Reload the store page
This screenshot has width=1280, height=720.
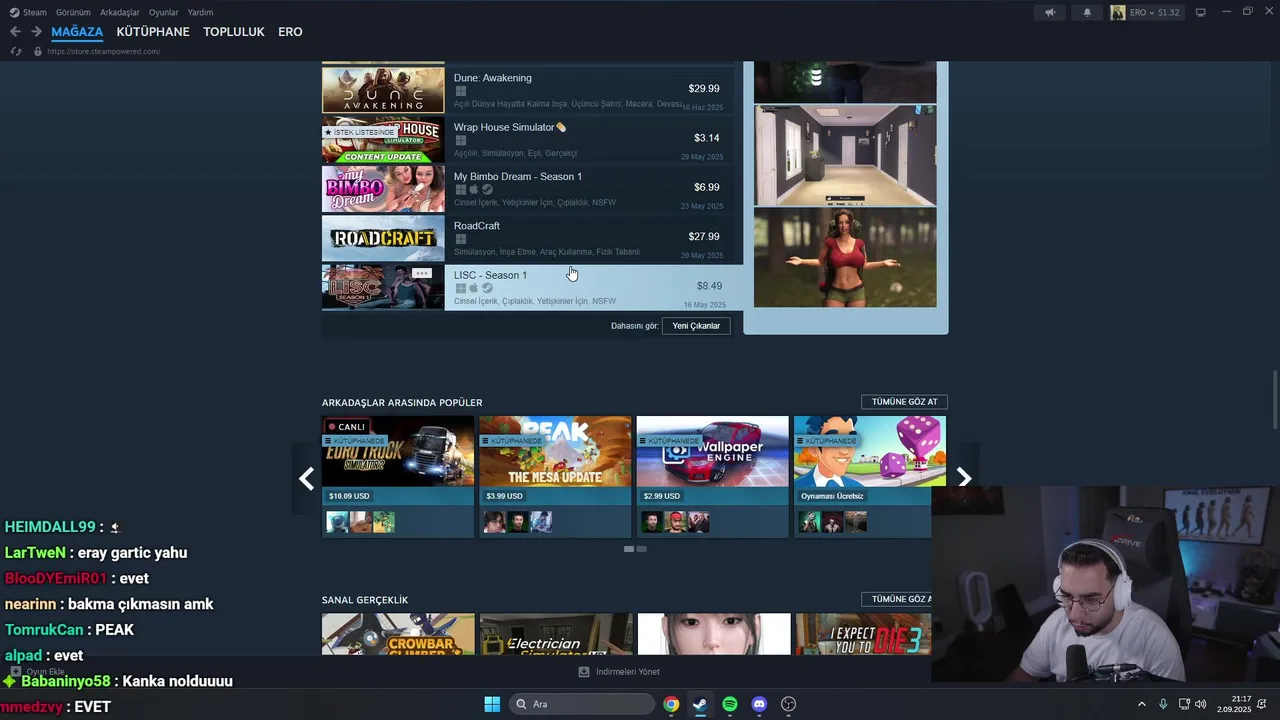click(x=15, y=51)
